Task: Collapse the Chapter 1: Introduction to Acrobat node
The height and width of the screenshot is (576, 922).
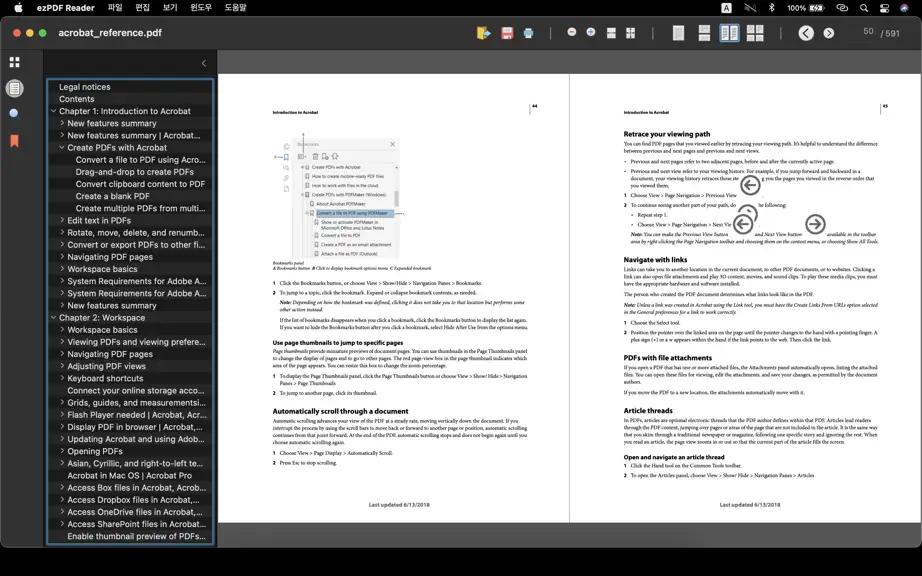Action: 54,111
